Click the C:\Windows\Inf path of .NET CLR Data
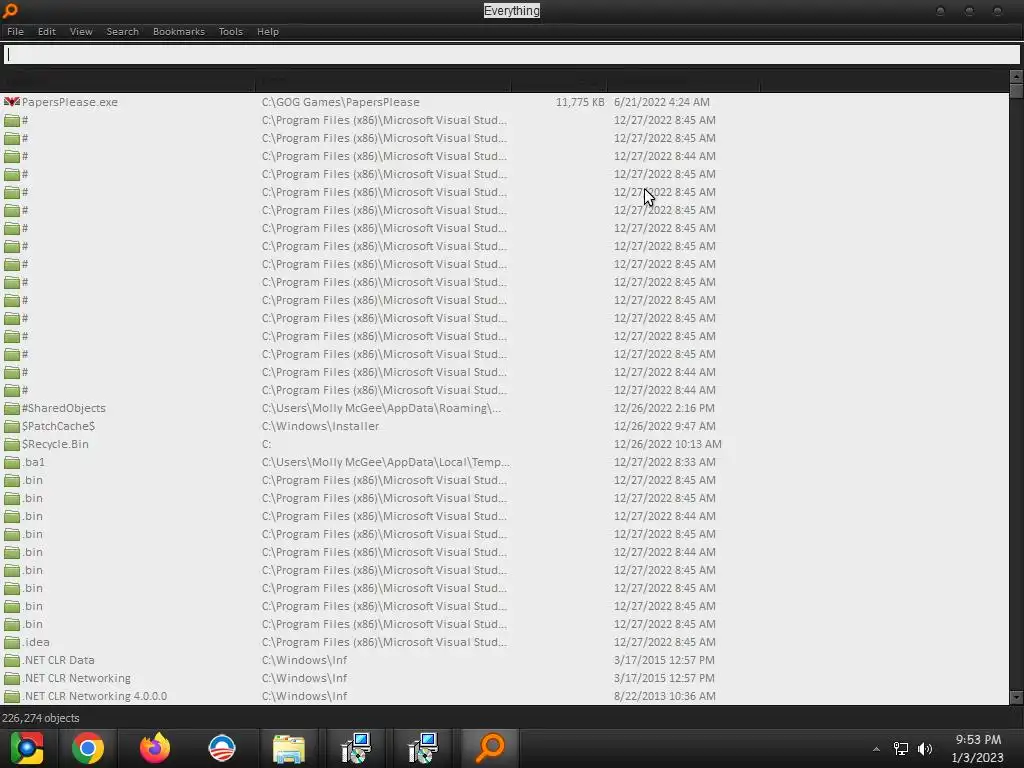1024x768 pixels. coord(304,660)
